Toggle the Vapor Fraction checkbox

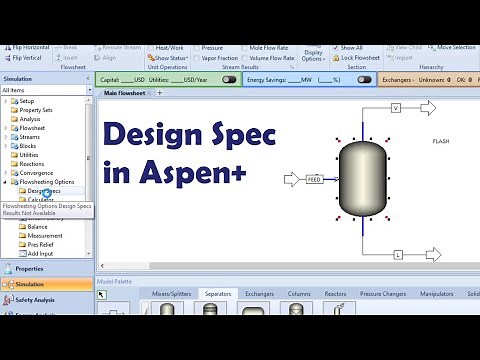coord(197,58)
